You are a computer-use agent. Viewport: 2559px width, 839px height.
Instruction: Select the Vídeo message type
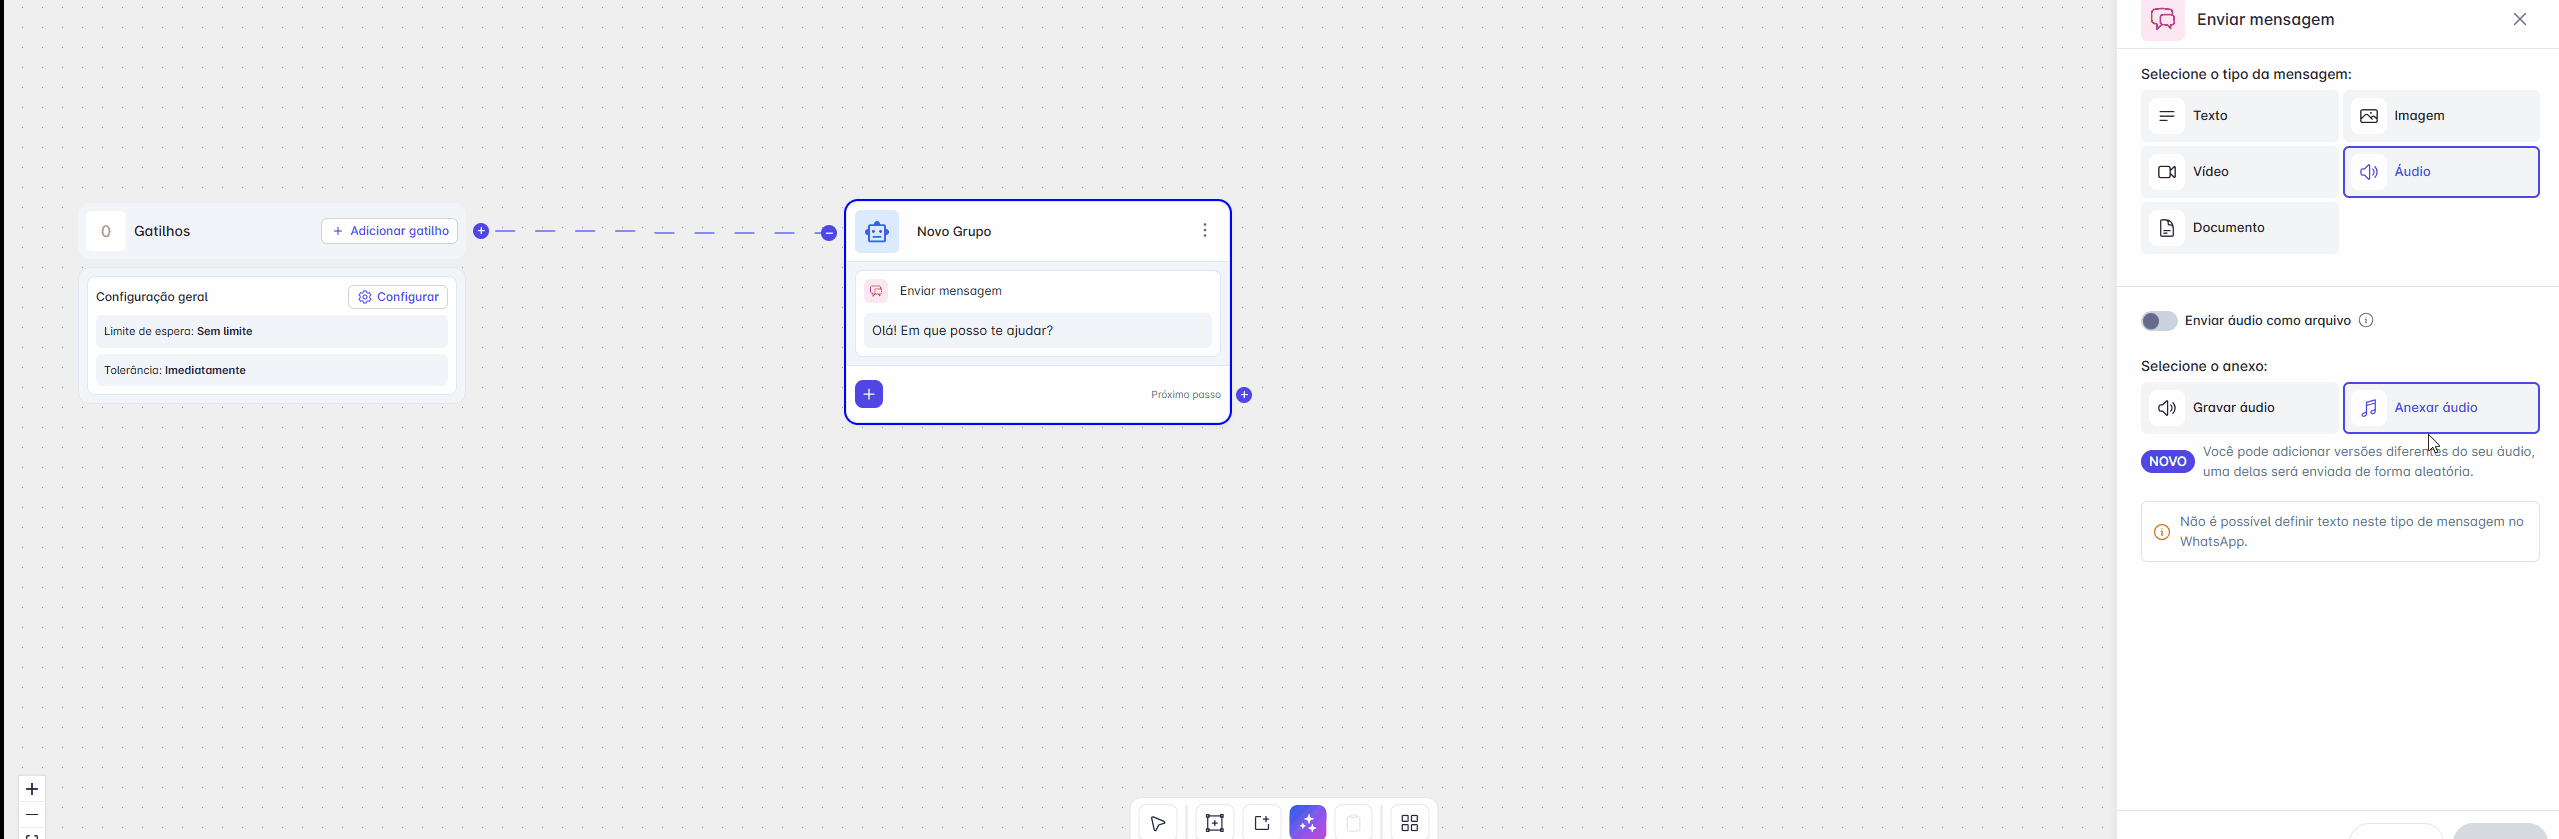point(2240,172)
